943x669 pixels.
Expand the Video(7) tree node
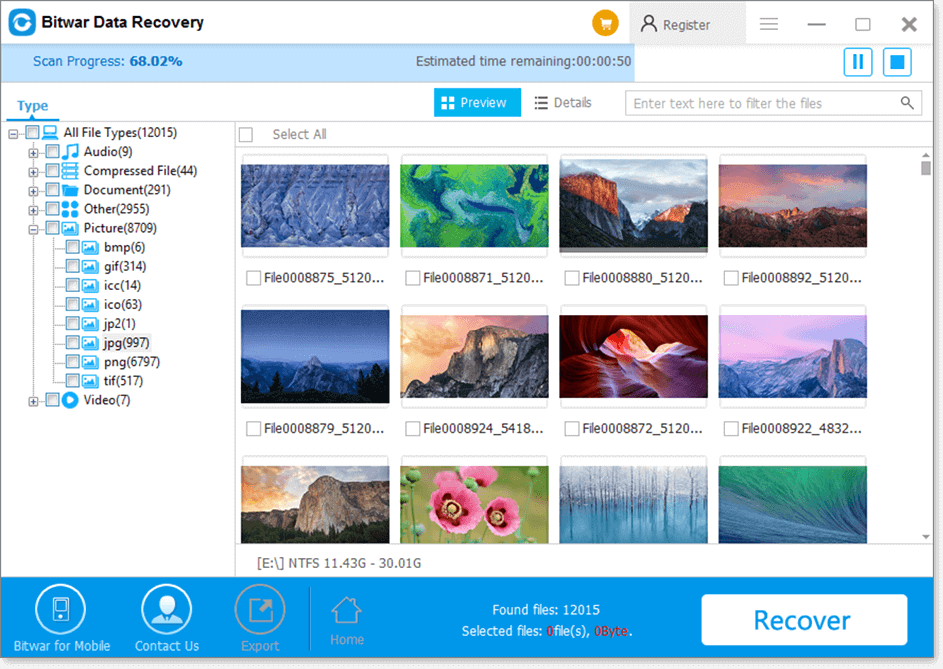[34, 401]
